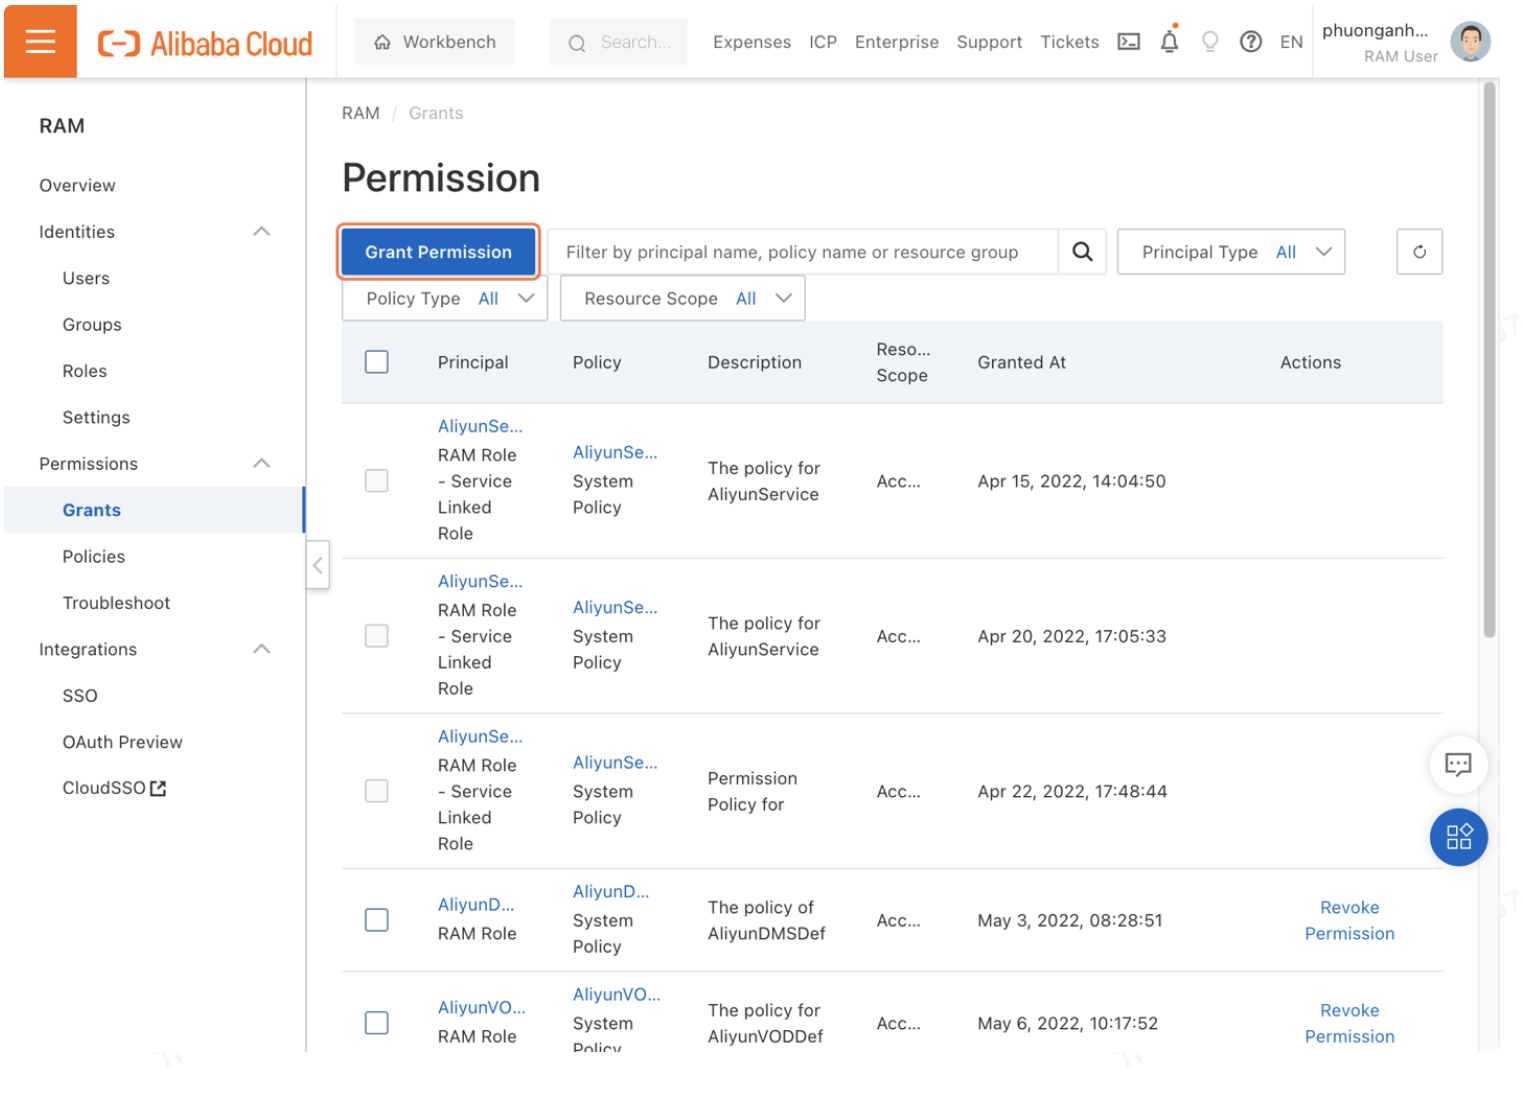The image size is (1522, 1094).
Task: Go to Policies in the sidebar
Action: click(x=94, y=557)
